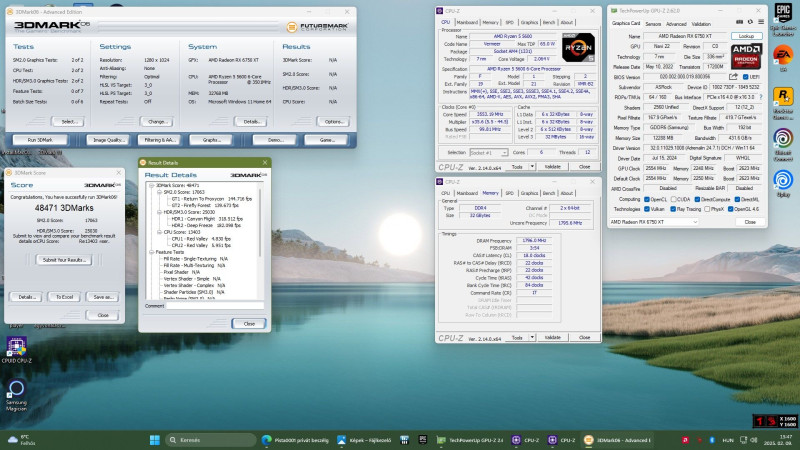Open the Sensors tab in GPU-Z

(x=653, y=24)
